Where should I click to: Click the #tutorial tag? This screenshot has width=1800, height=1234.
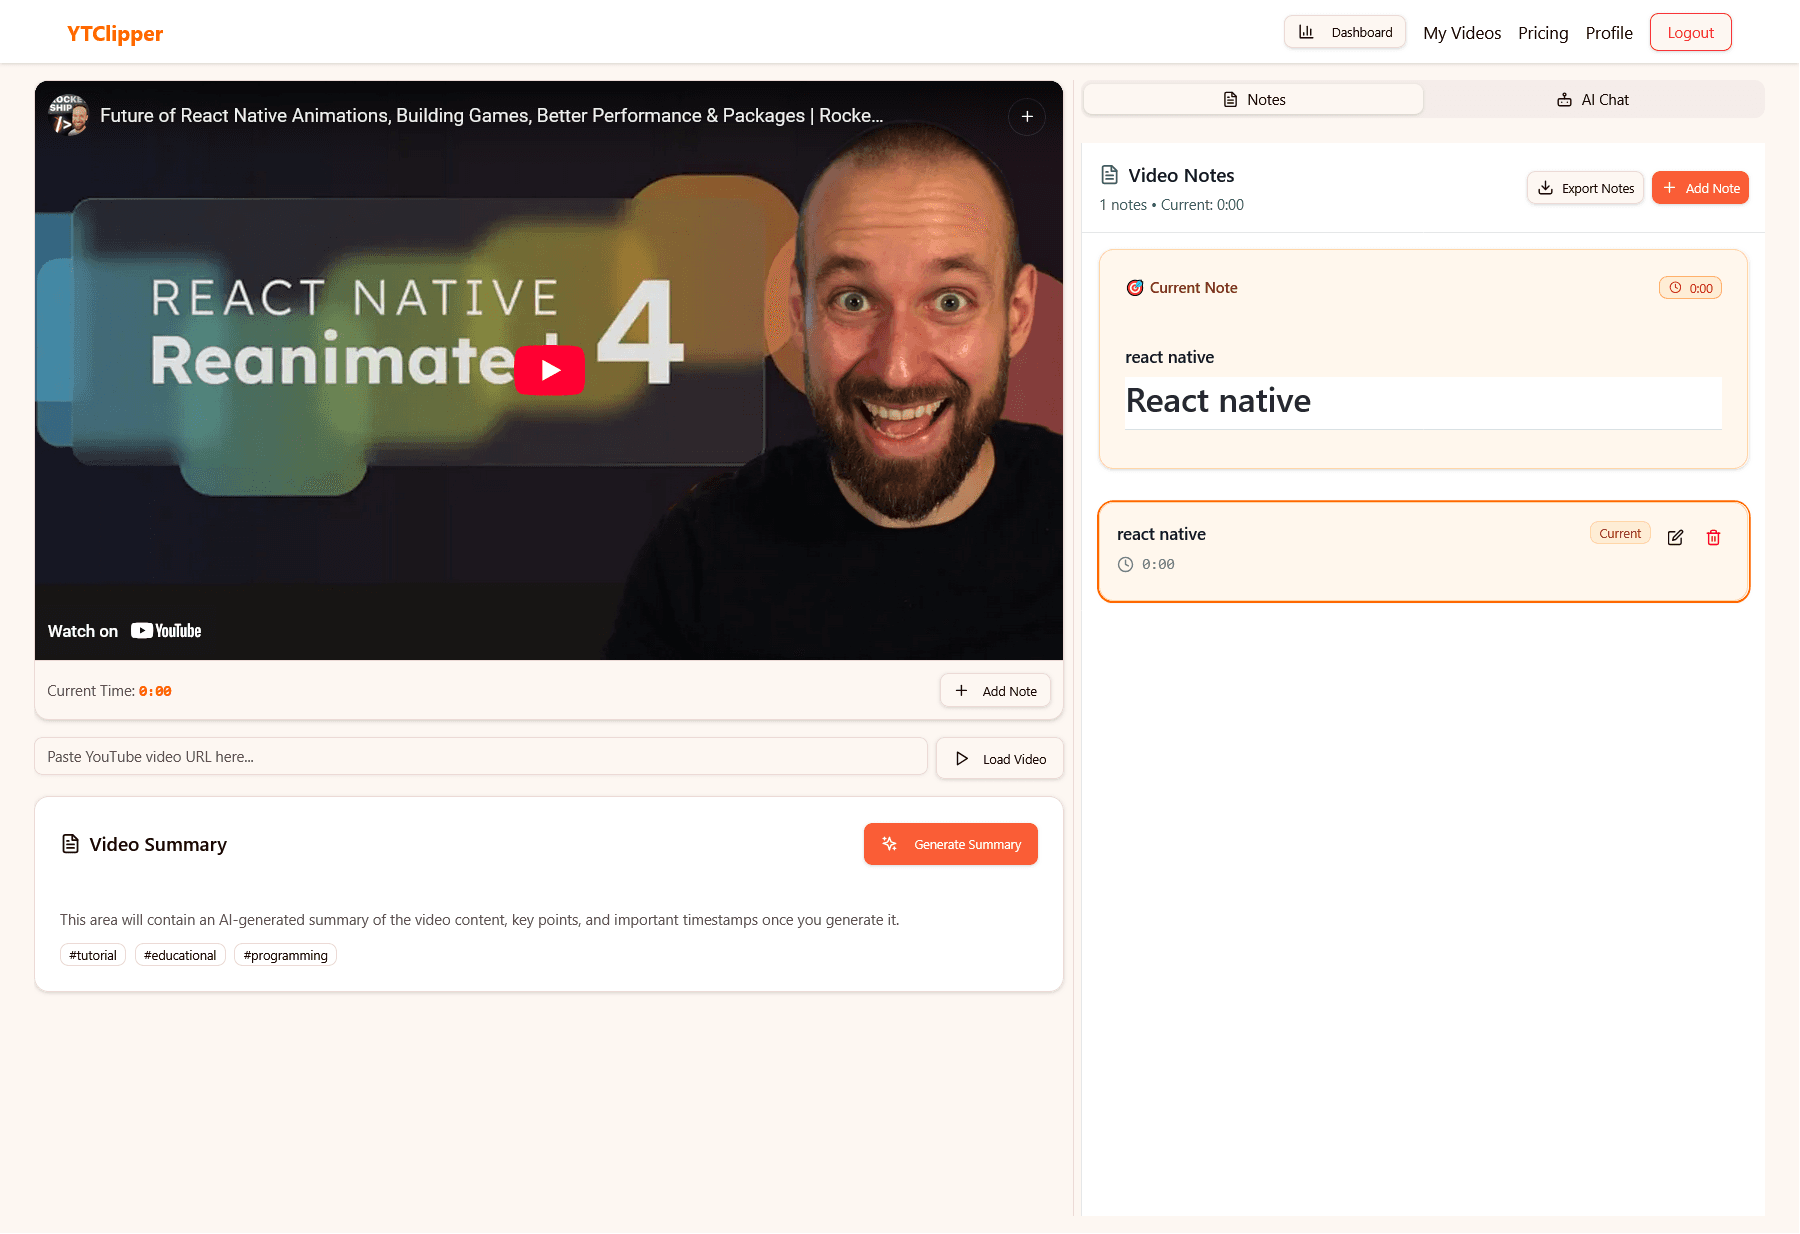[x=93, y=955]
